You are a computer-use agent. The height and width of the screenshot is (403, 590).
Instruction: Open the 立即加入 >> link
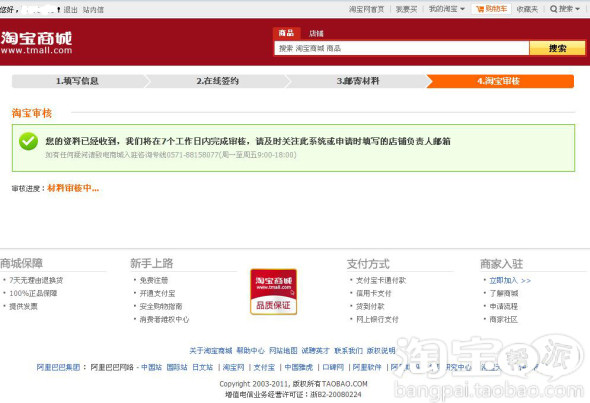point(510,280)
